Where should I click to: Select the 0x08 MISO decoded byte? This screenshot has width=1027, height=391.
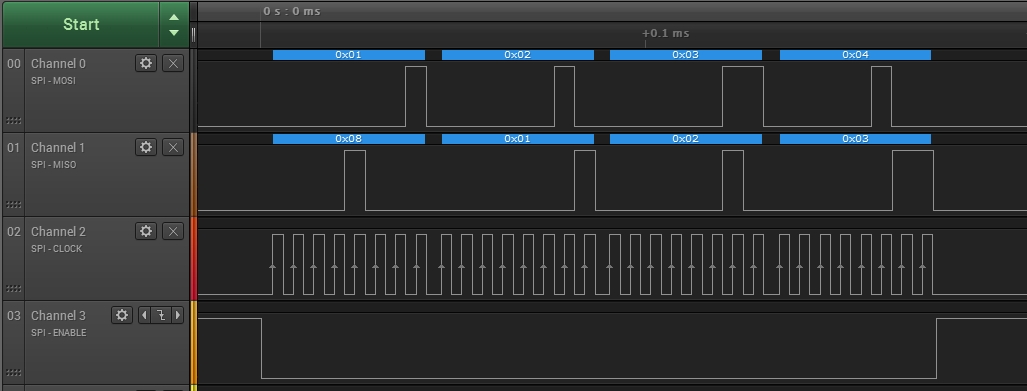coord(348,139)
